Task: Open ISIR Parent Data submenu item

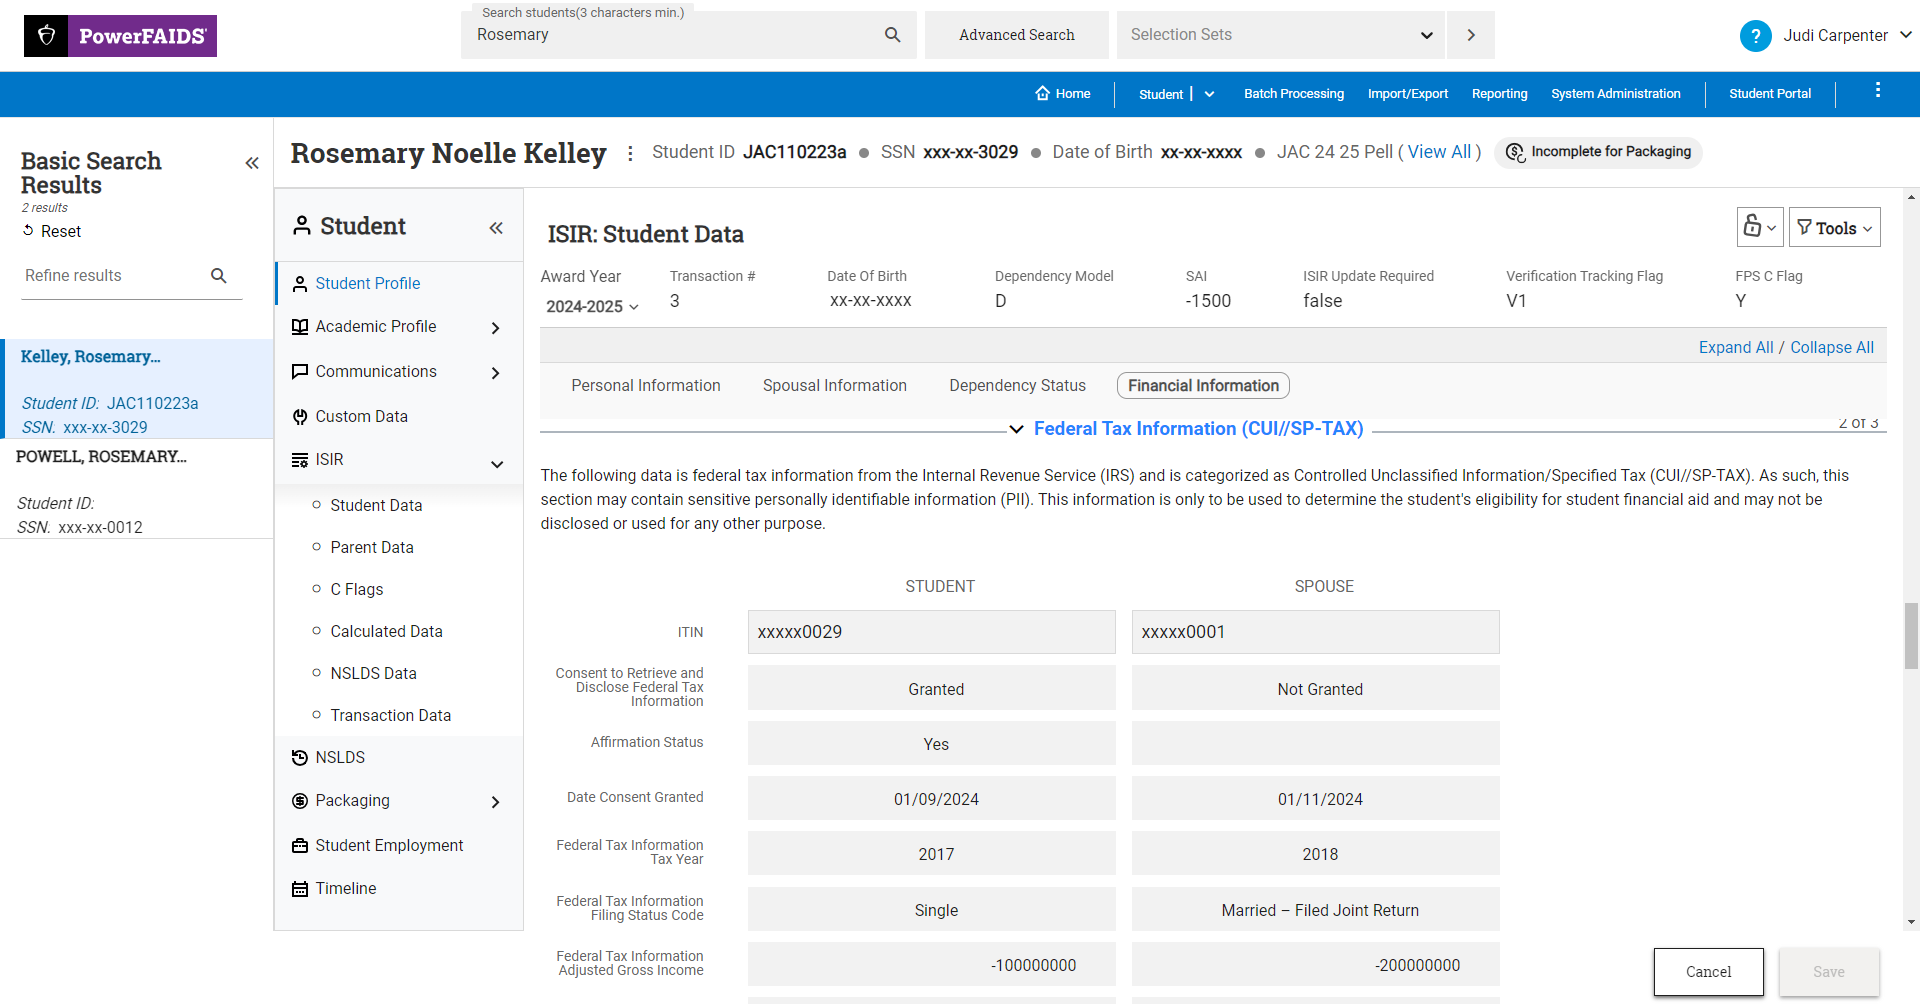Action: click(372, 548)
